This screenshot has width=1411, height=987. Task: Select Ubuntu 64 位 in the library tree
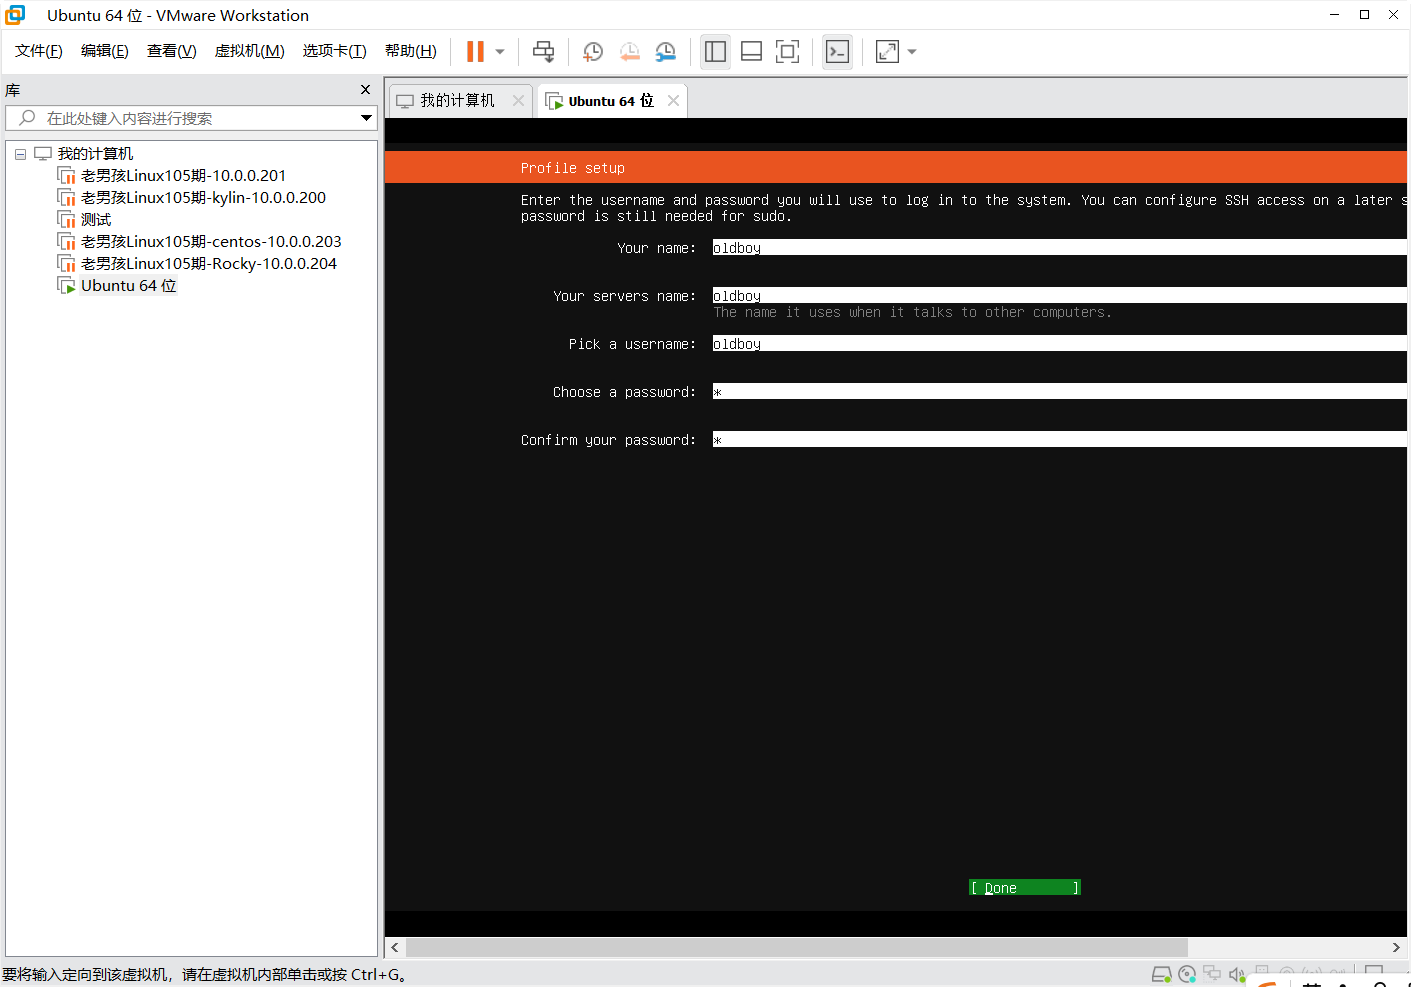[x=128, y=286]
